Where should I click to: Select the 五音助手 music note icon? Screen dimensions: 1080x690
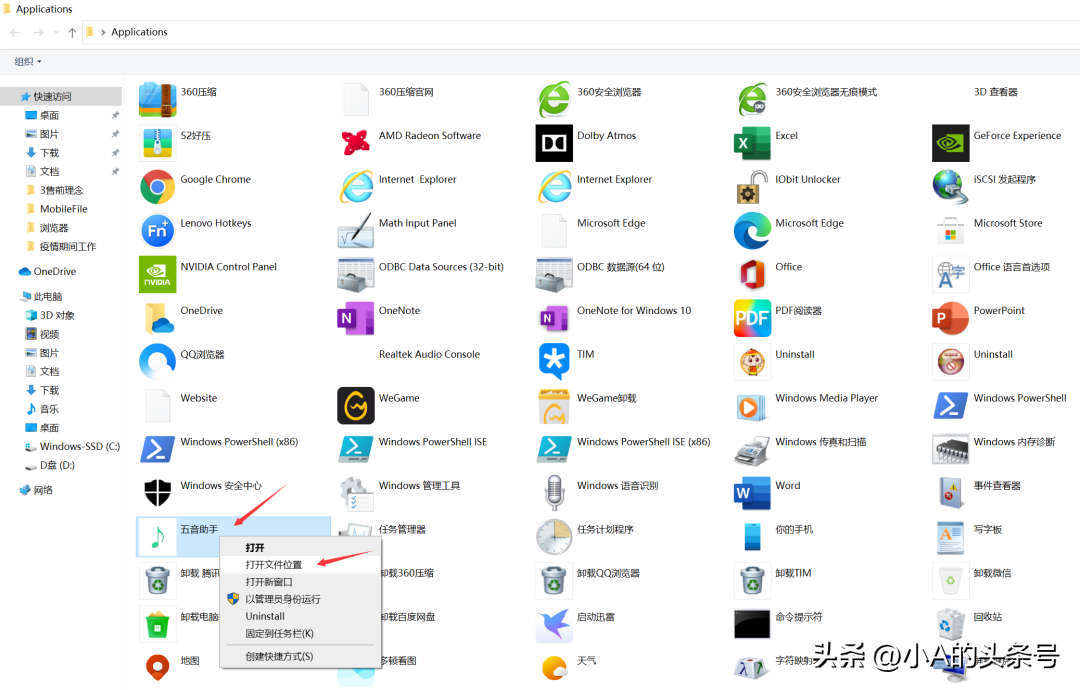(x=158, y=537)
